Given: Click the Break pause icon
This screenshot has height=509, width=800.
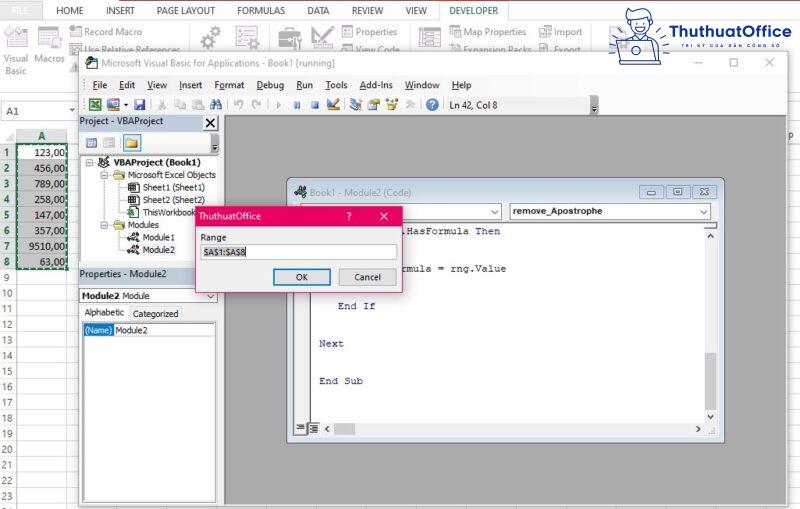Looking at the screenshot, I should click(297, 105).
